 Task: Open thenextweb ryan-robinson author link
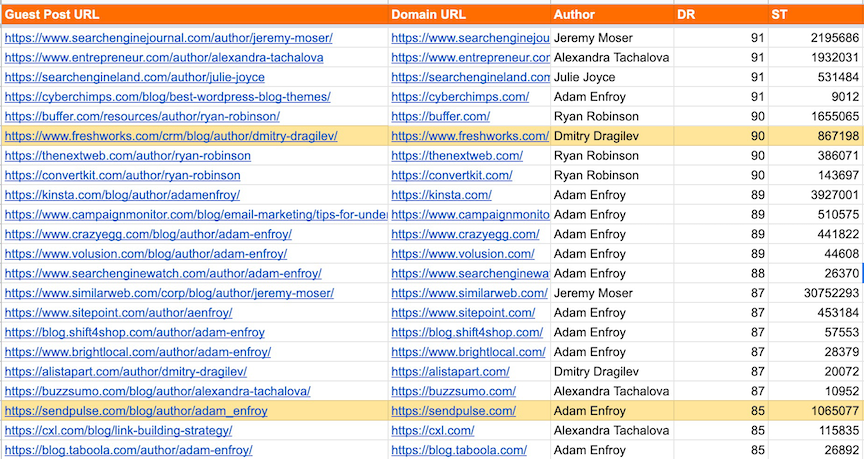point(128,156)
